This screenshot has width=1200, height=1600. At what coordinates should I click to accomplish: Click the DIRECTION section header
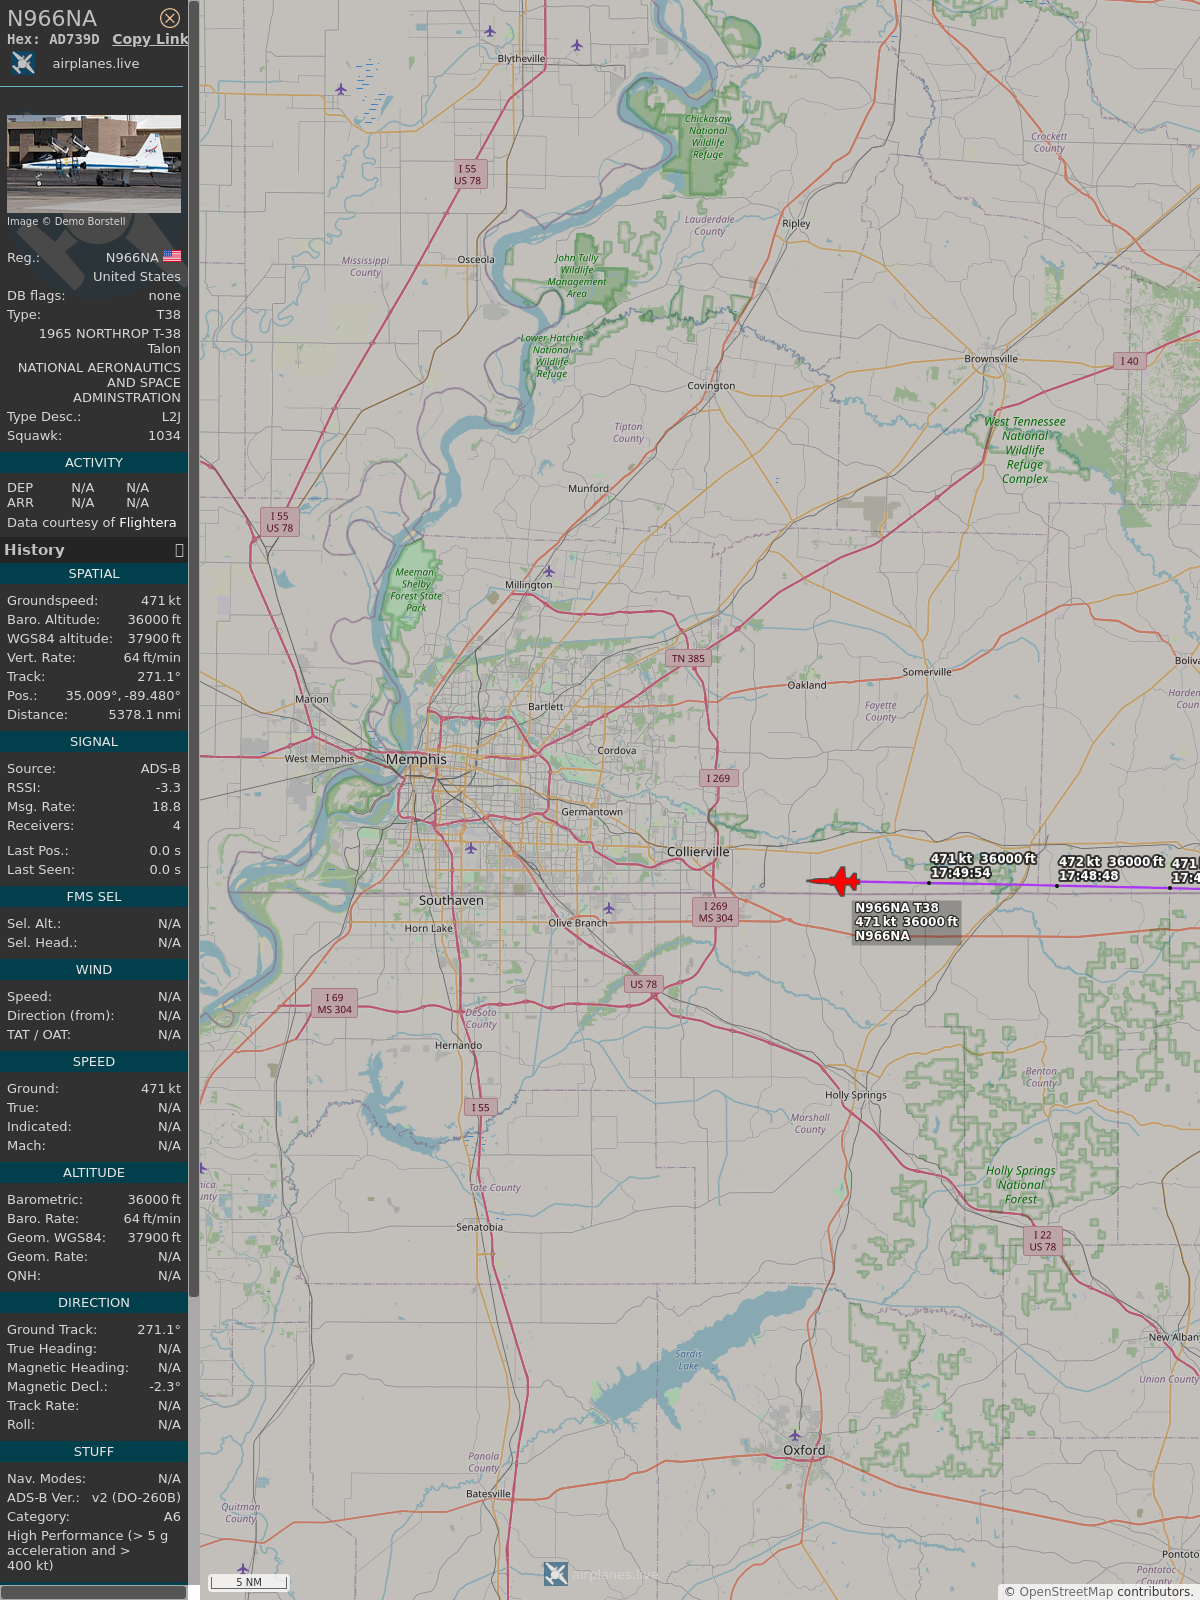94,1303
